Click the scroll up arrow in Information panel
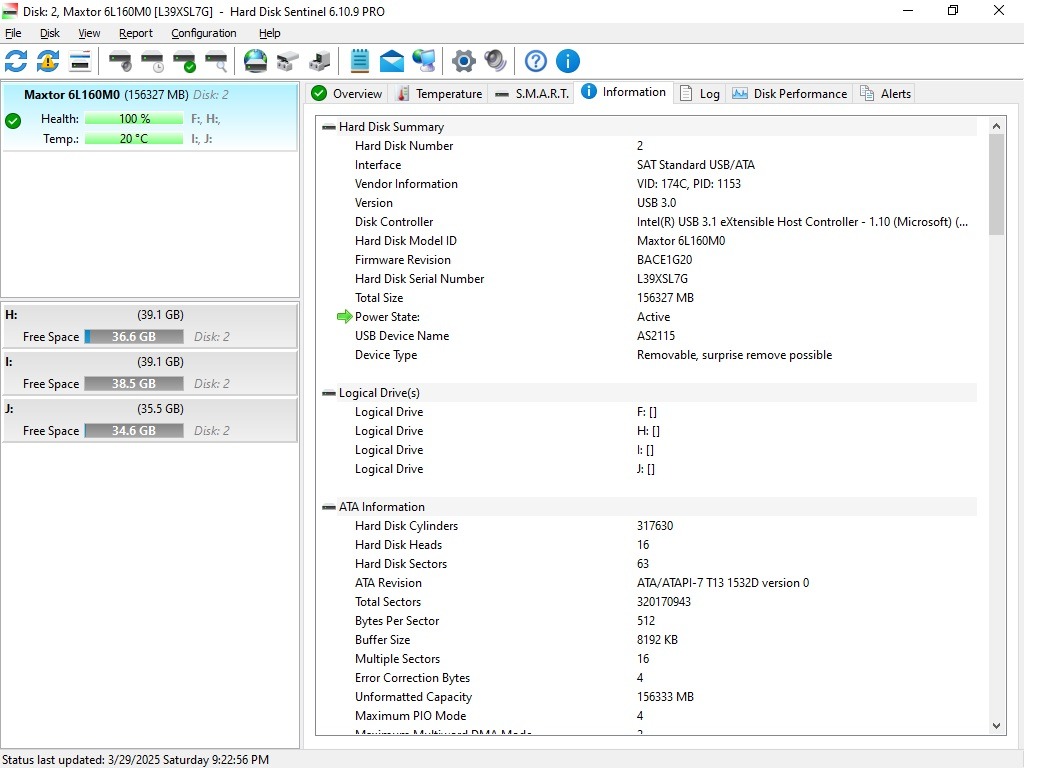 (x=996, y=126)
